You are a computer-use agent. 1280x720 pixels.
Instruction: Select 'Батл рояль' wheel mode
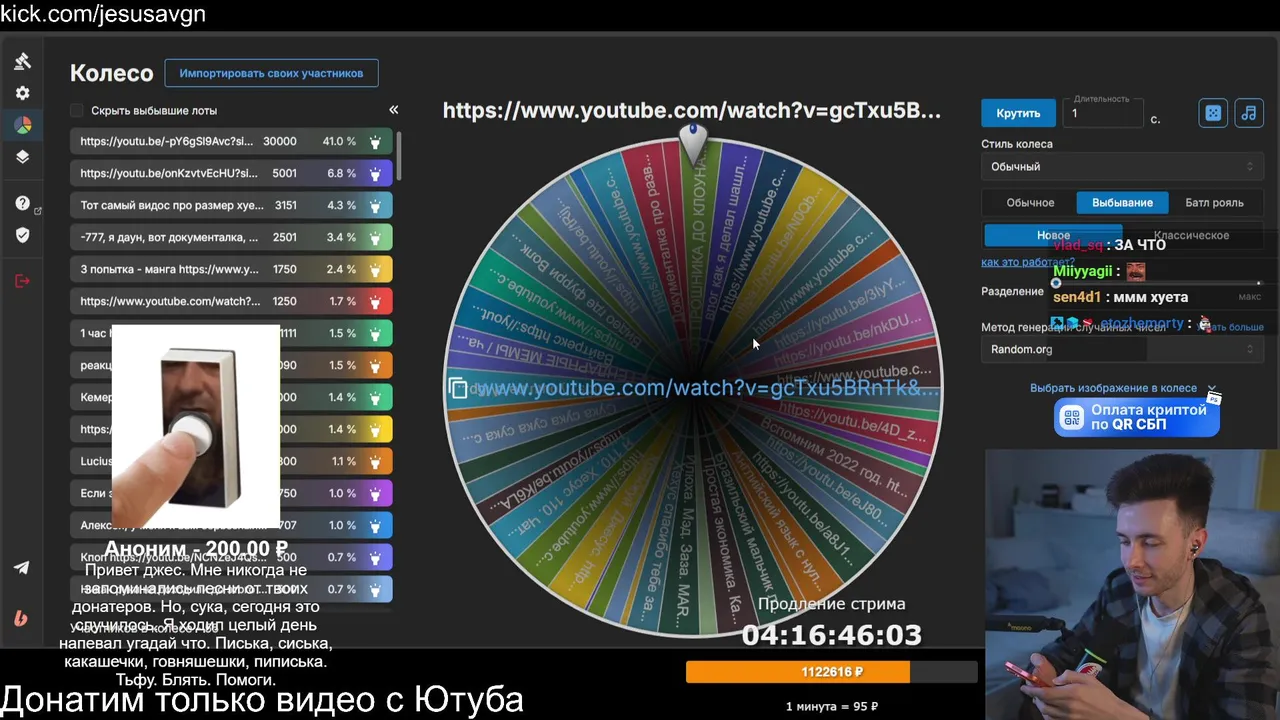(1214, 202)
